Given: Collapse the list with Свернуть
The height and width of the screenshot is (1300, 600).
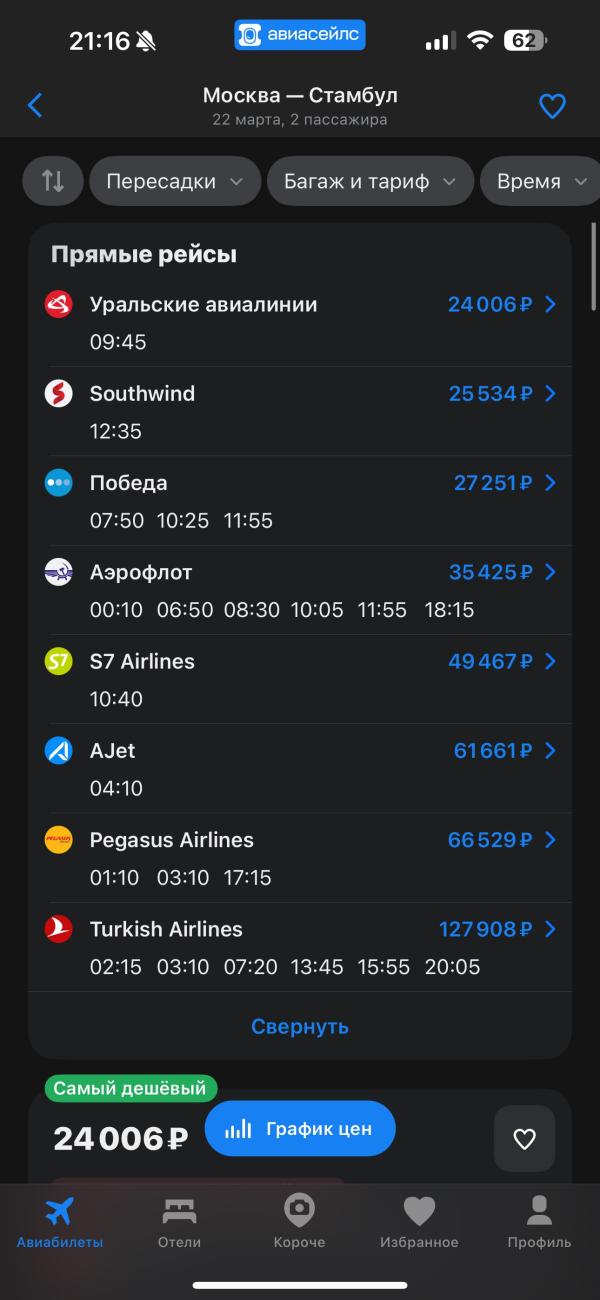Looking at the screenshot, I should pyautogui.click(x=300, y=1026).
